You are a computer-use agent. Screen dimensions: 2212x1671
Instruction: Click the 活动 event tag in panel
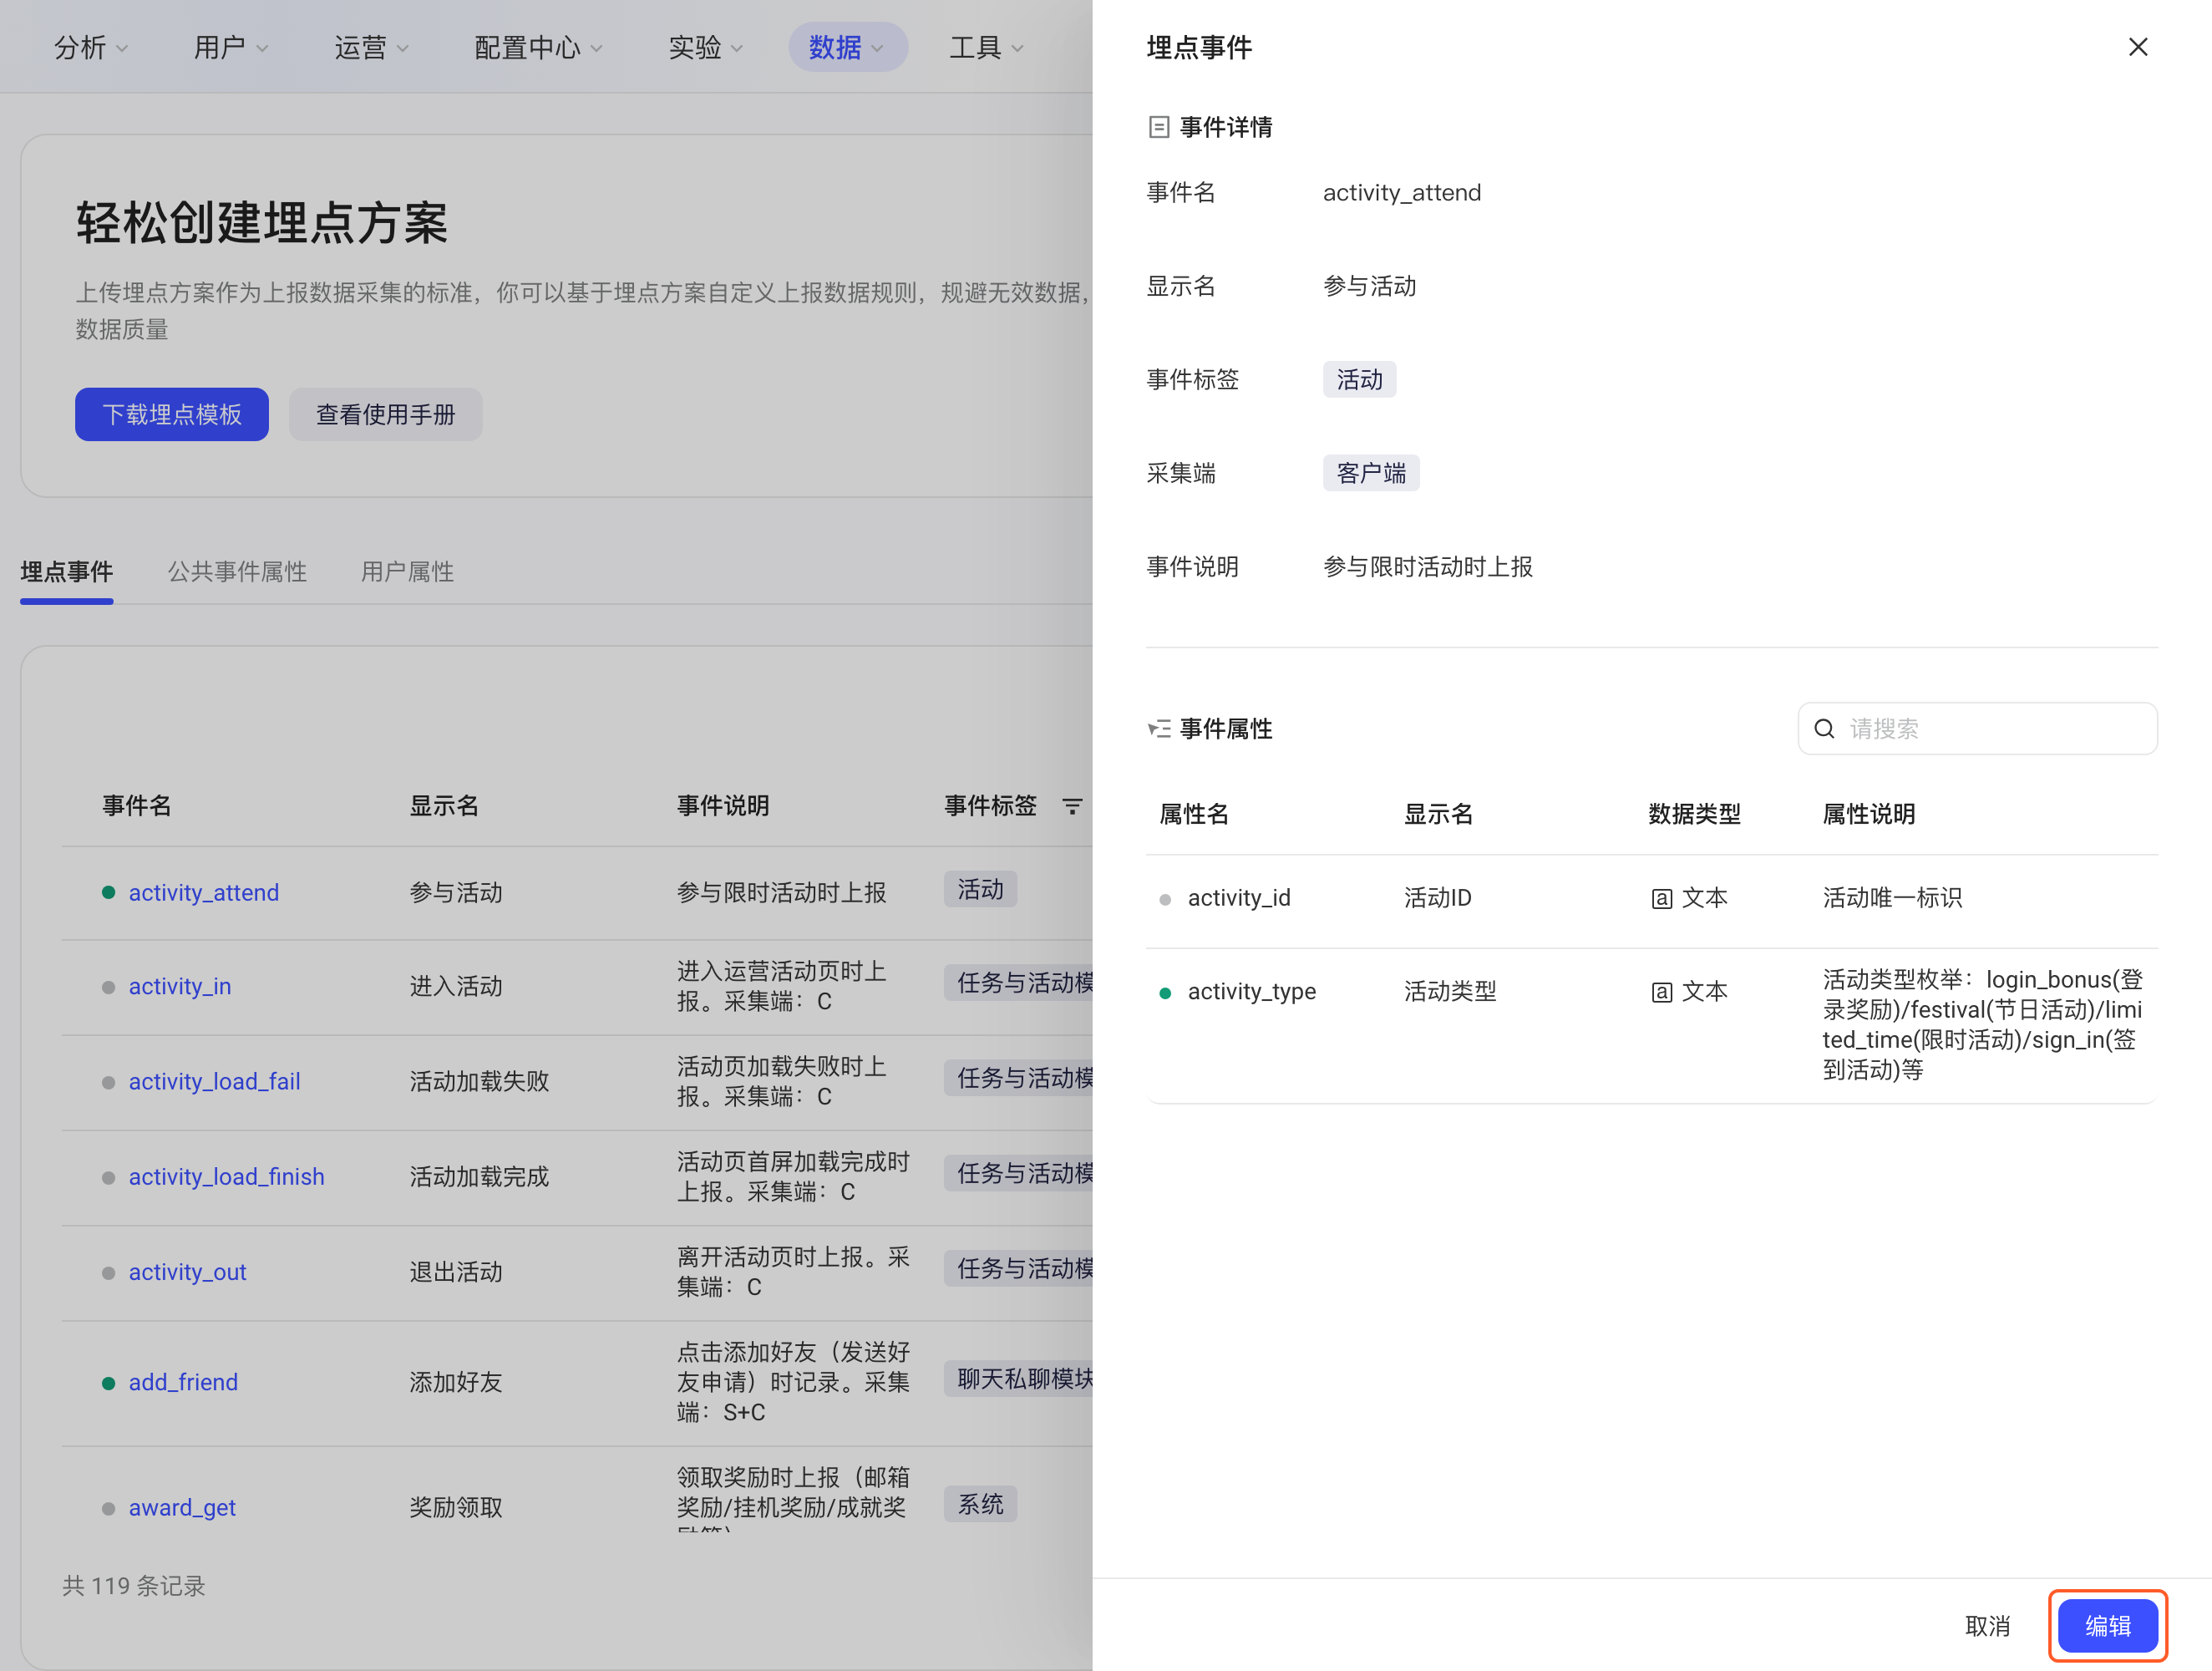click(1359, 379)
